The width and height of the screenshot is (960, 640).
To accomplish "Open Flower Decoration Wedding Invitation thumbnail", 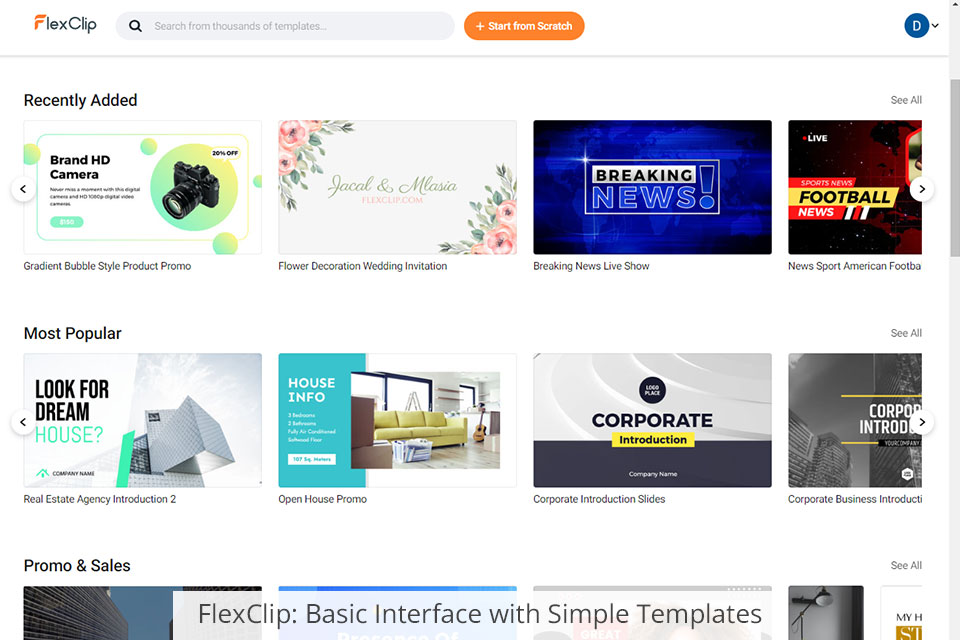I will (x=397, y=187).
